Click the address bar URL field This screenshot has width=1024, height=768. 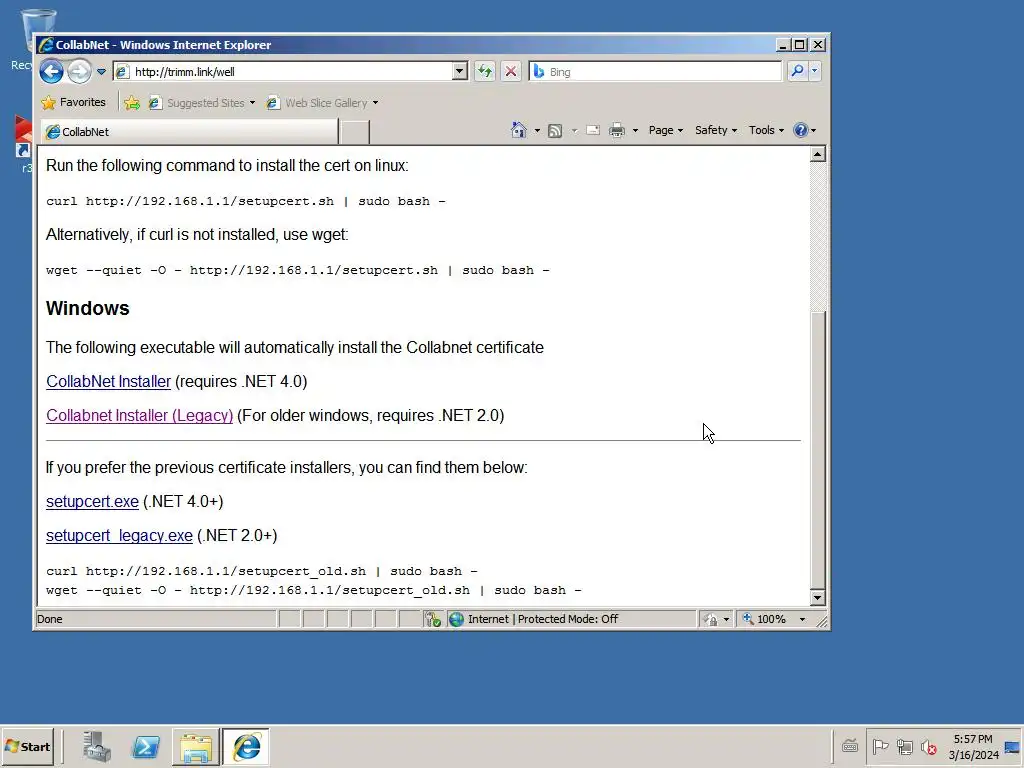pyautogui.click(x=283, y=71)
